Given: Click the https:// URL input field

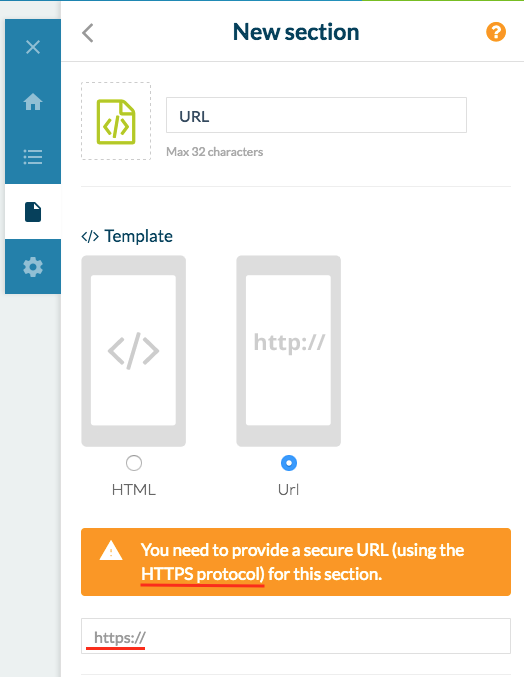Looking at the screenshot, I should coord(296,636).
